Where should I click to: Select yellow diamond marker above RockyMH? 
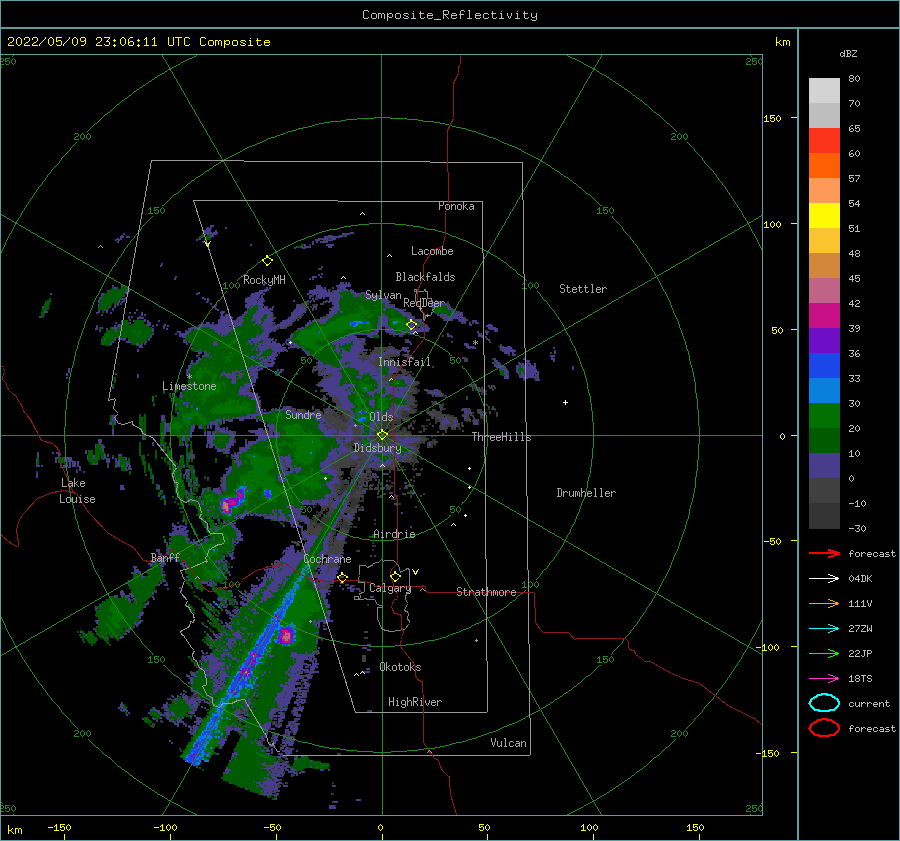267,261
